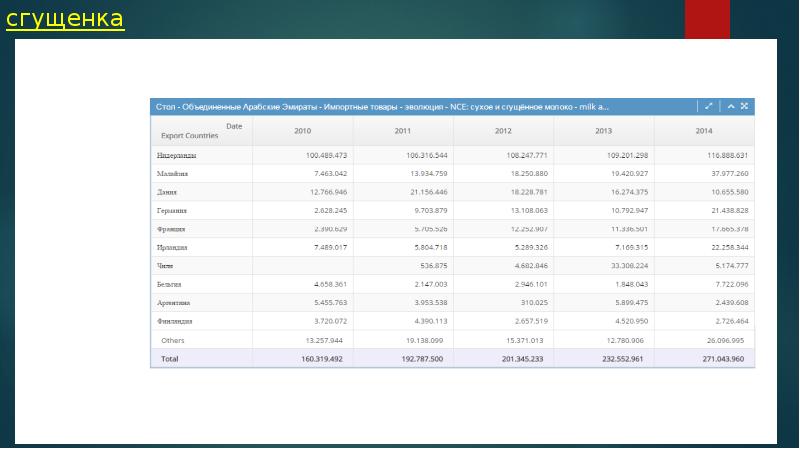800x449 pixels.
Task: Click the 2010 Total value 160.319.492
Action: 322,359
